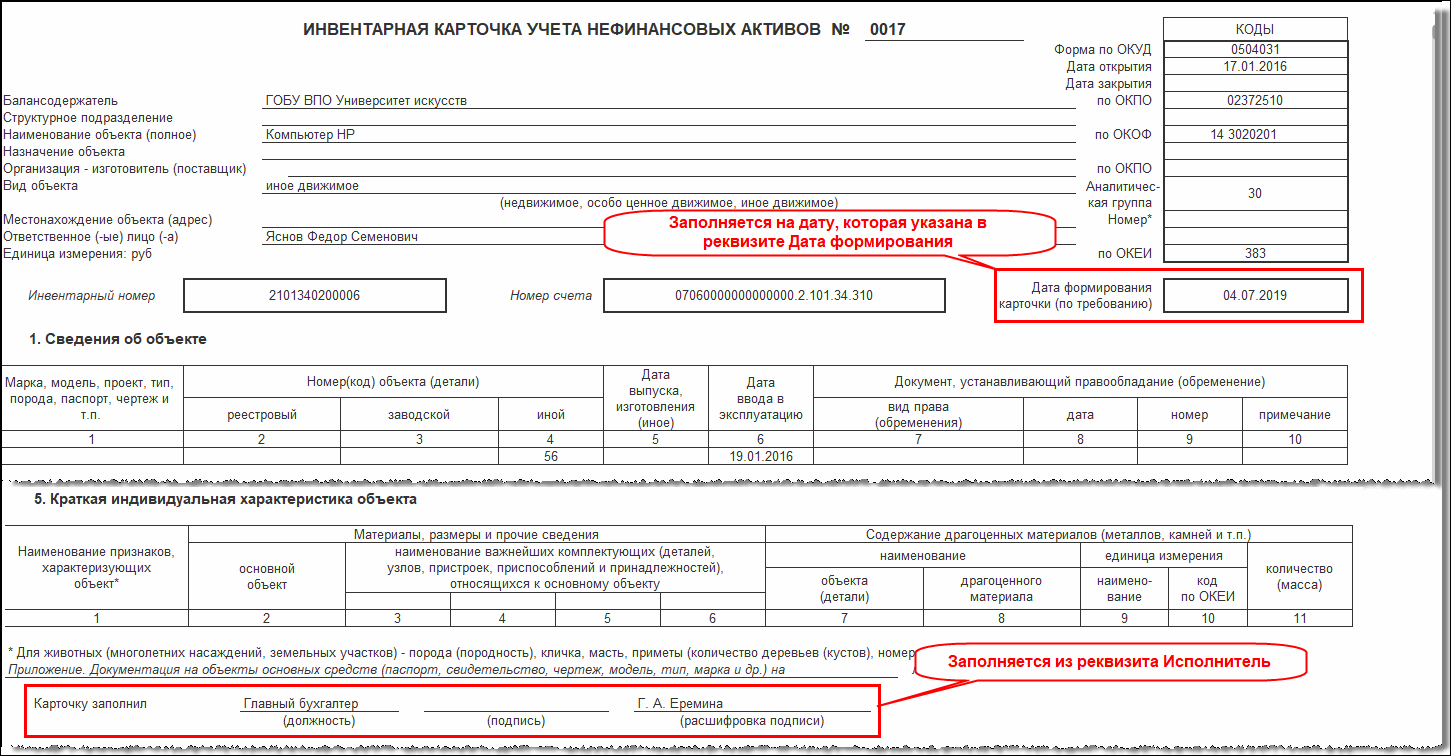Click the card number 0017
Screen dimensions: 1451x756
click(x=887, y=30)
